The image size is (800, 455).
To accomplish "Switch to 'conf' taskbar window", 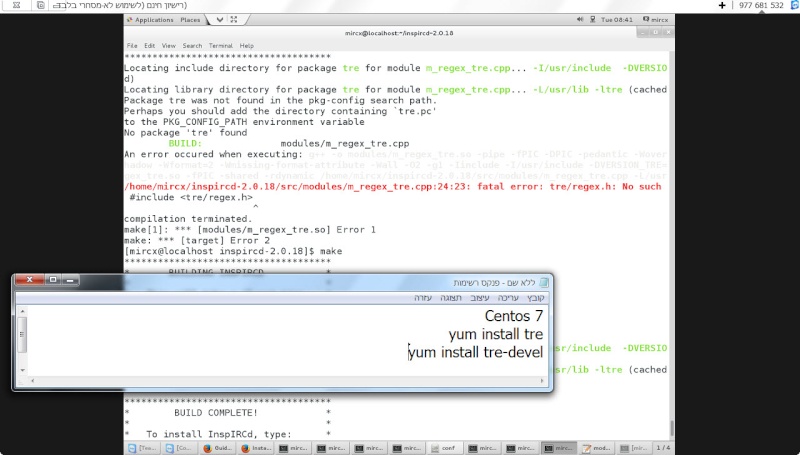I will tap(444, 448).
